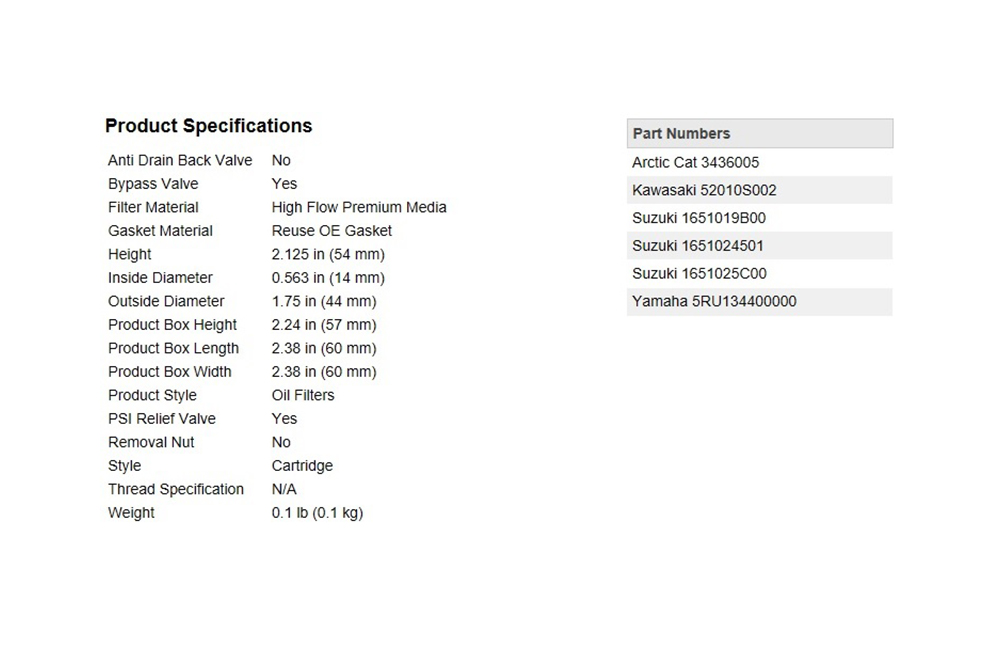Viewport: 1000px width, 650px height.
Task: Click the Anti Drain Back Valve label
Action: point(180,160)
